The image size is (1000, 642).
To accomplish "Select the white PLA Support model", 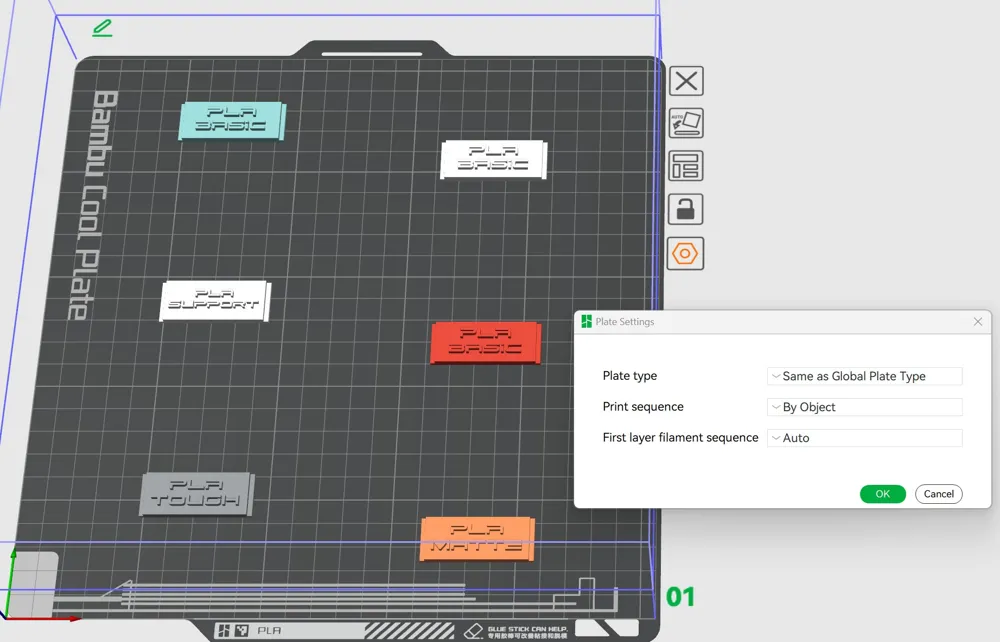I will tap(214, 300).
